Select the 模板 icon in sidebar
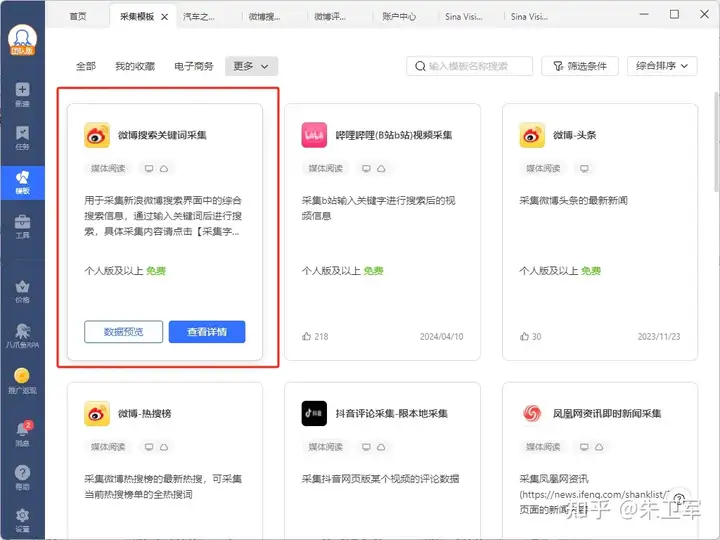This screenshot has width=720, height=540. pyautogui.click(x=22, y=178)
